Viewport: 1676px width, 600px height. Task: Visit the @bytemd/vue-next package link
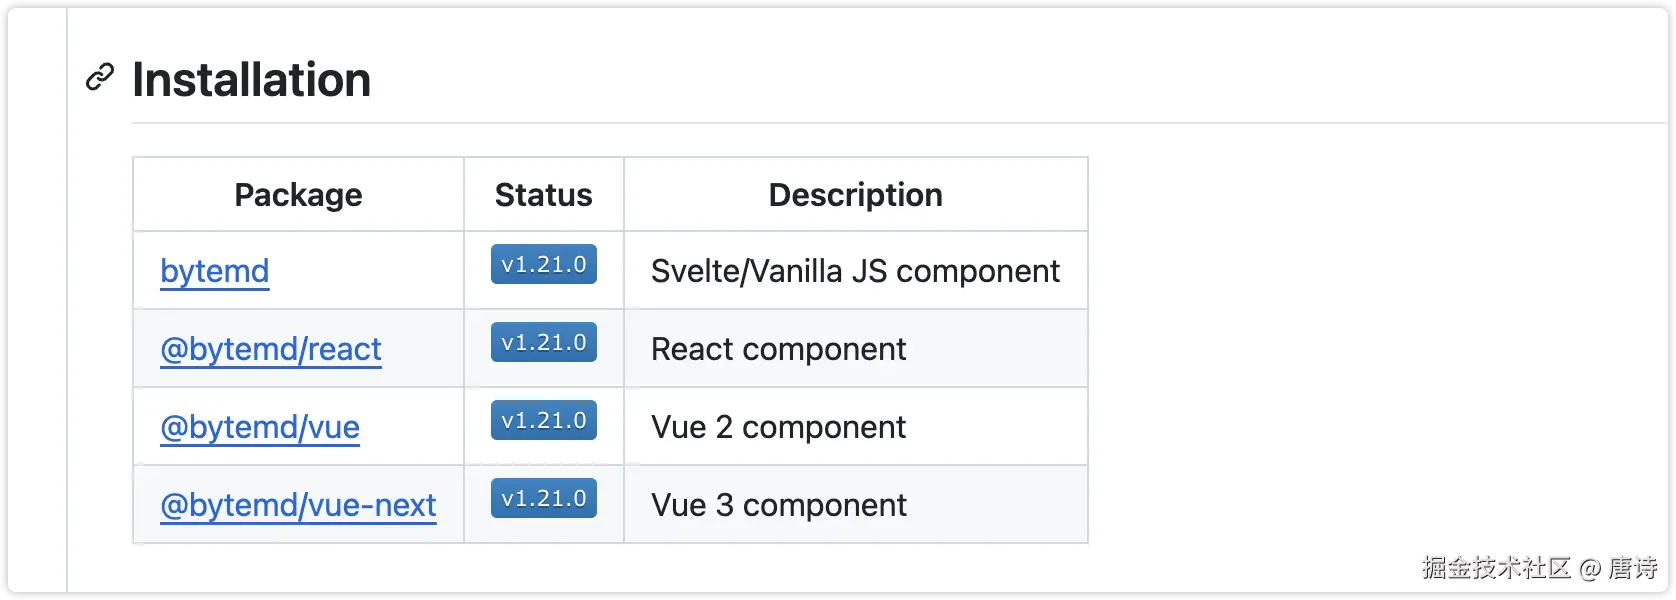[298, 505]
